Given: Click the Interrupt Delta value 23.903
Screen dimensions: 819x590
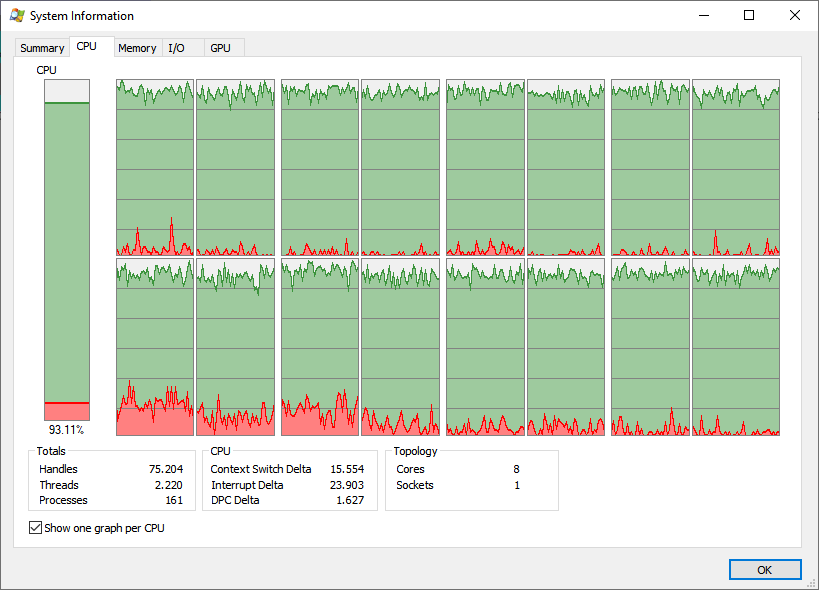Looking at the screenshot, I should [347, 485].
